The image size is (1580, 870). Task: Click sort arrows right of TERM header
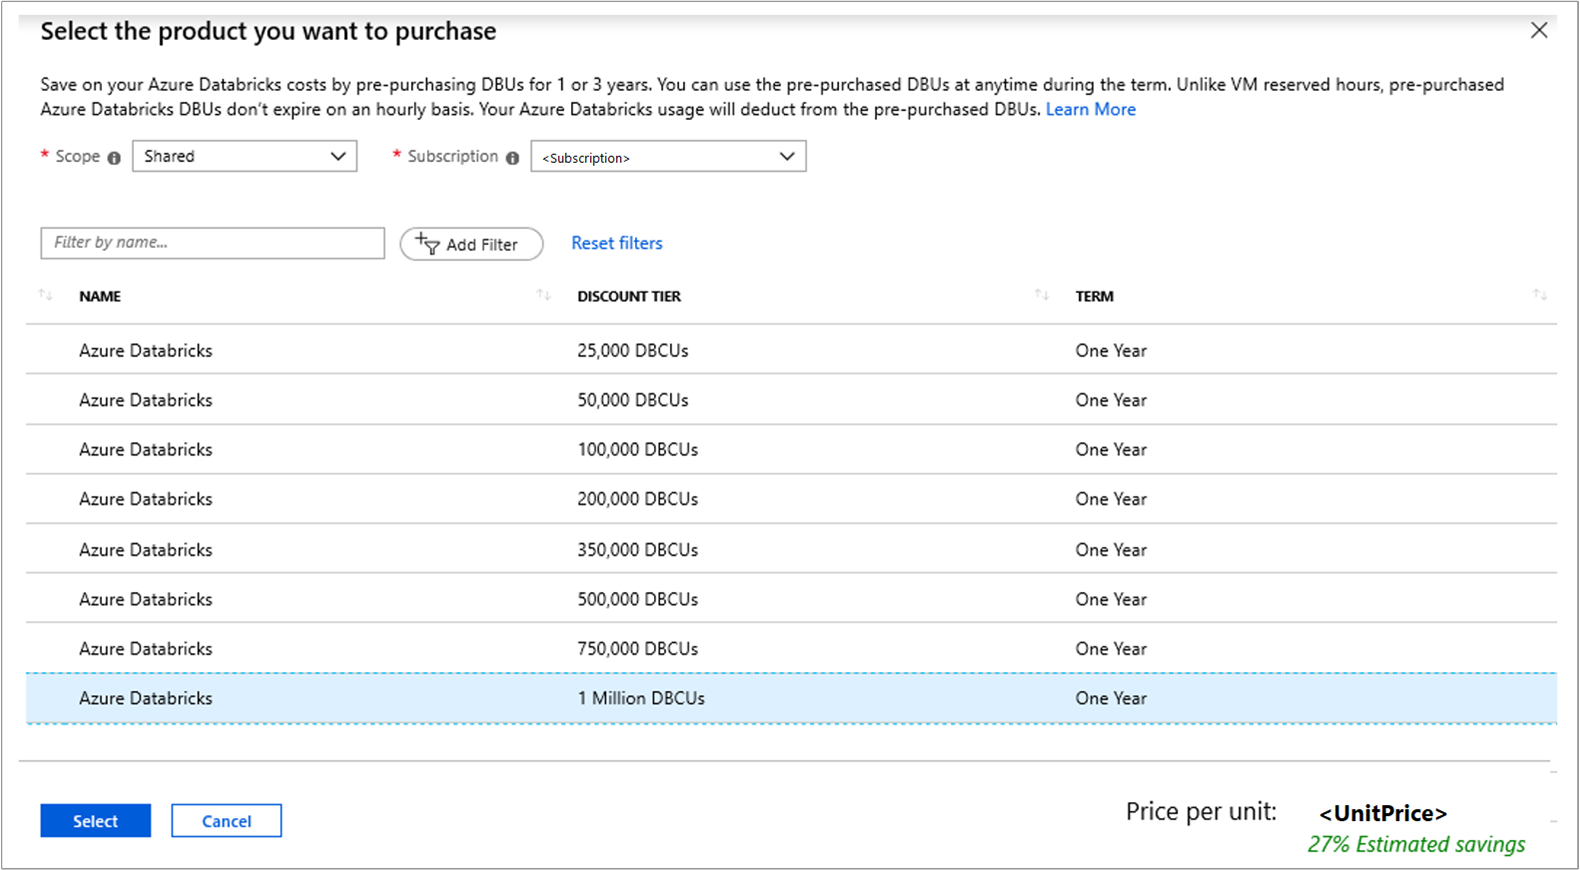tap(1539, 295)
